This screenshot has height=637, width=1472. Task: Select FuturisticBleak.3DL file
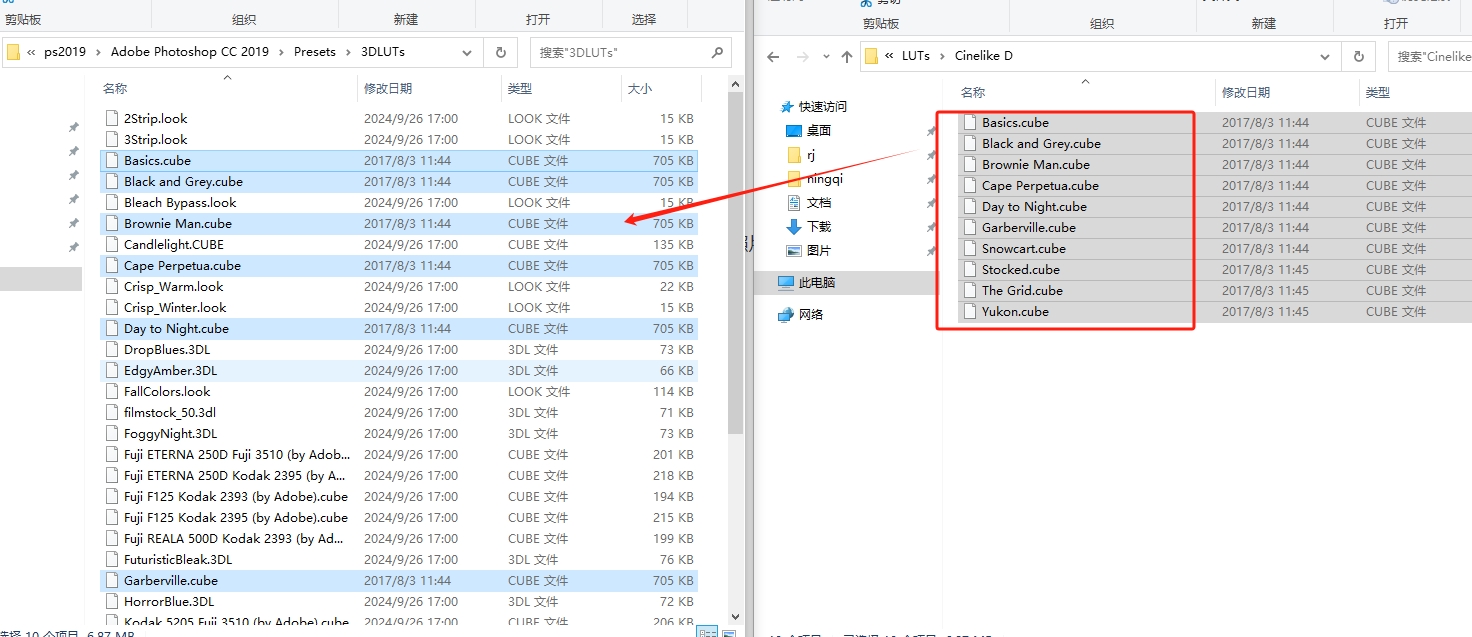399,559
